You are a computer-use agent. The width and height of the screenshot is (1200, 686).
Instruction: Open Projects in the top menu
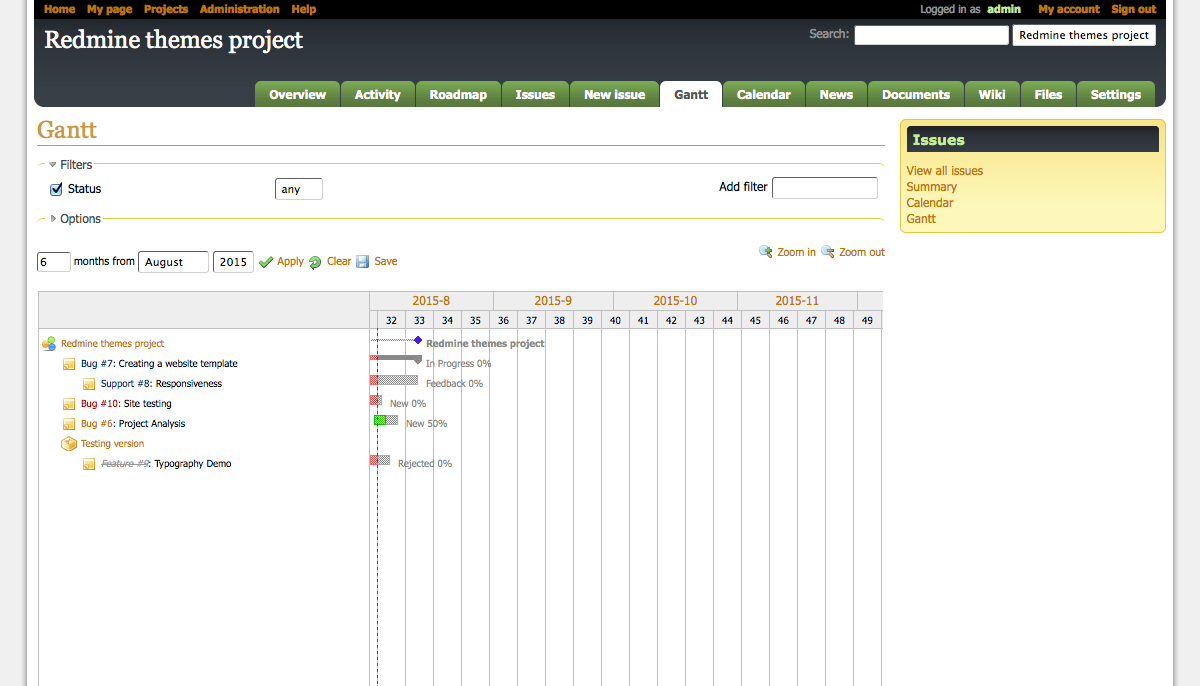click(166, 9)
